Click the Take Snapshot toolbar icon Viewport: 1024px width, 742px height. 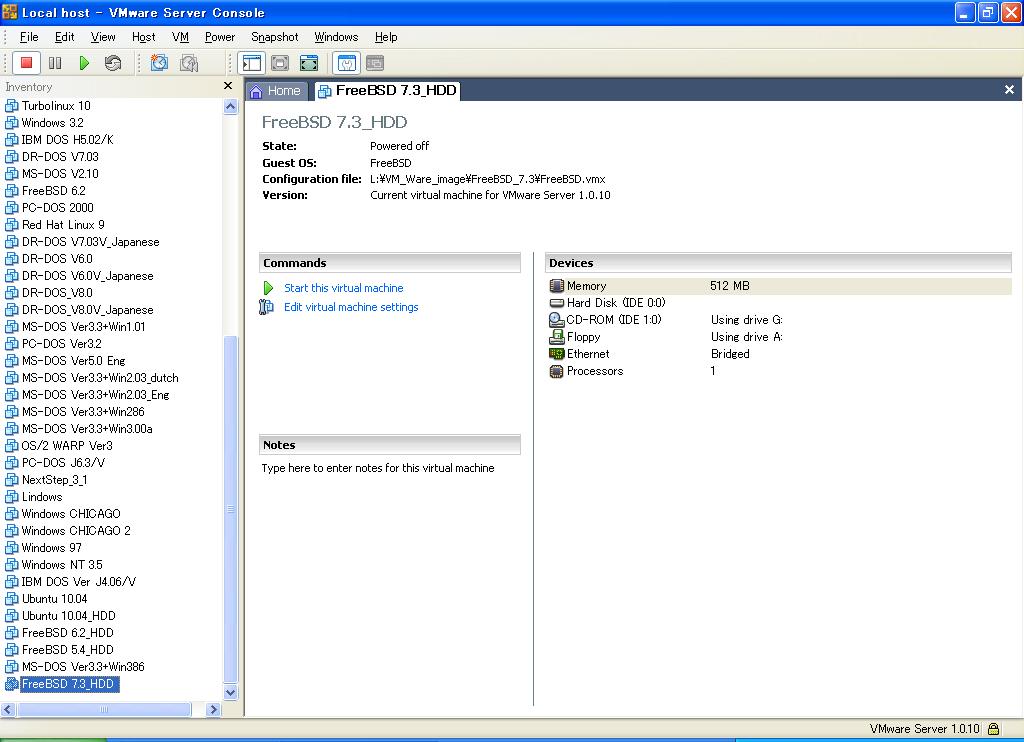(159, 63)
